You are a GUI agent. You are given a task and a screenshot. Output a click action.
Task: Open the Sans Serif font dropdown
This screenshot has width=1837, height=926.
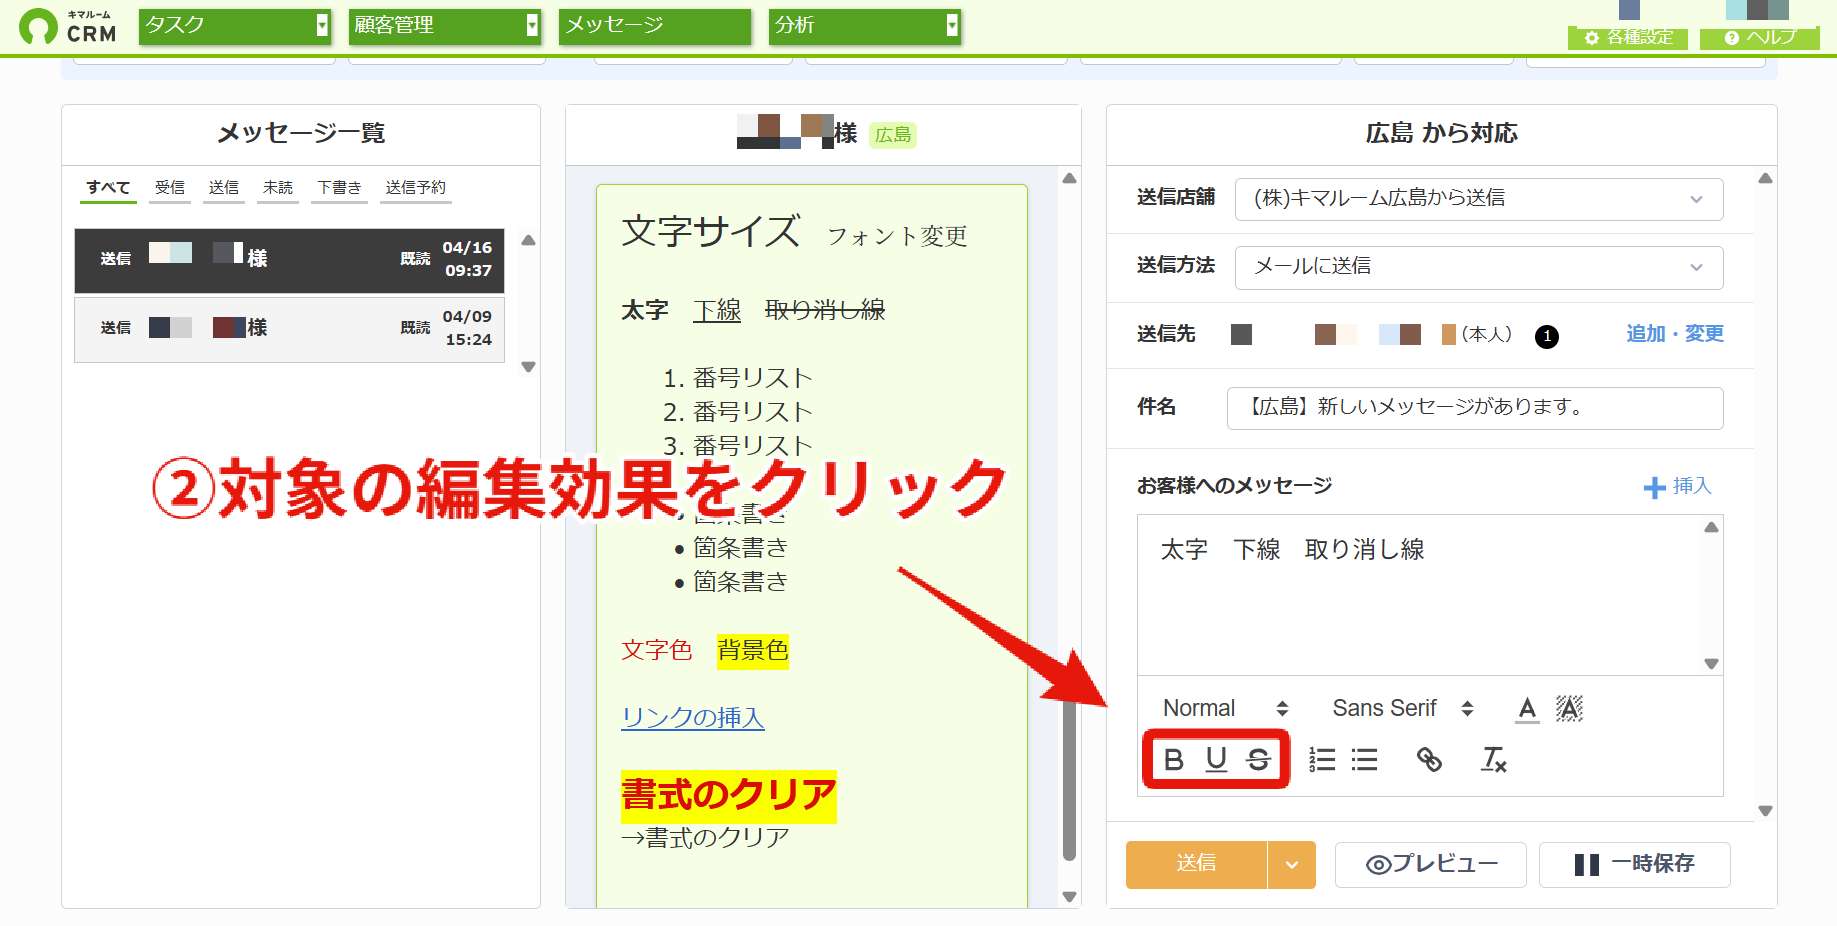[1403, 709]
